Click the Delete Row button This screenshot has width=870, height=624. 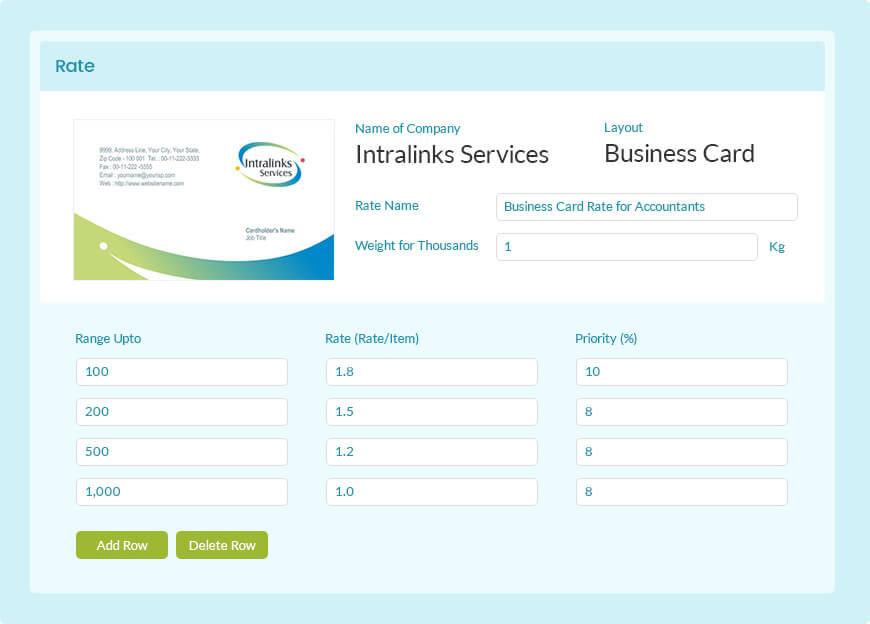(222, 545)
